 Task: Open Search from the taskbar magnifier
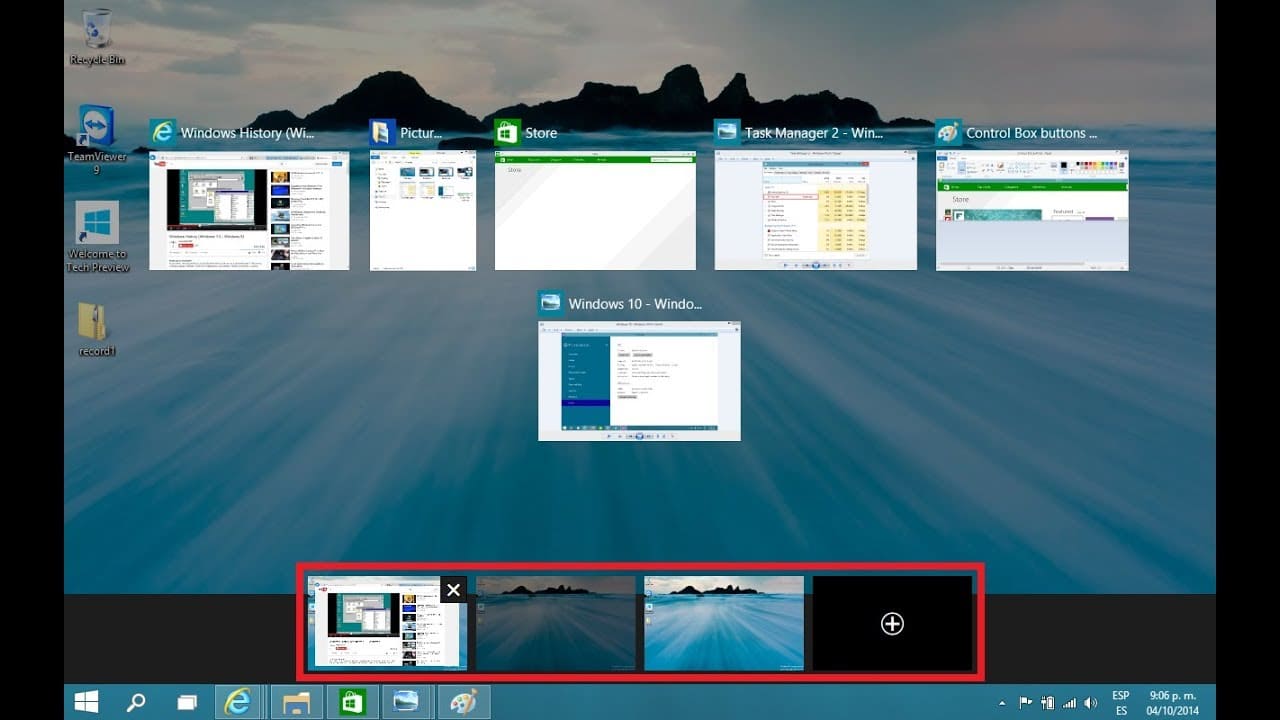pyautogui.click(x=137, y=703)
